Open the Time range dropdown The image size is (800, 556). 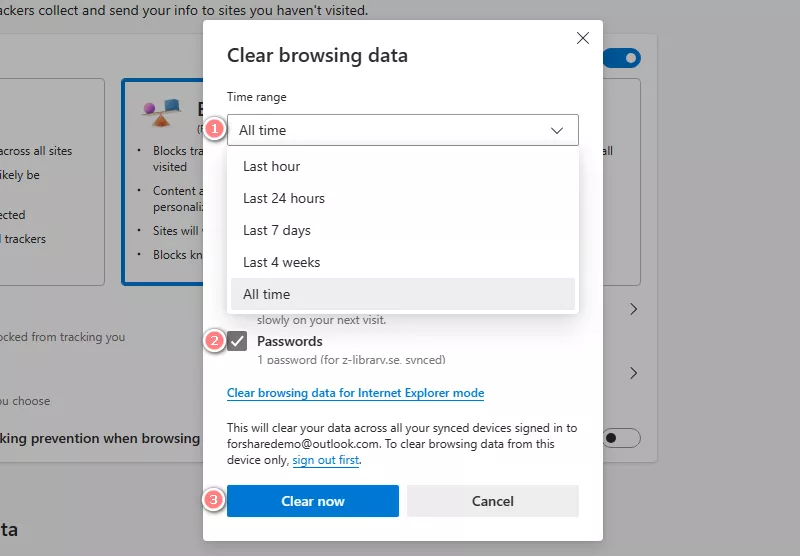click(x=403, y=130)
